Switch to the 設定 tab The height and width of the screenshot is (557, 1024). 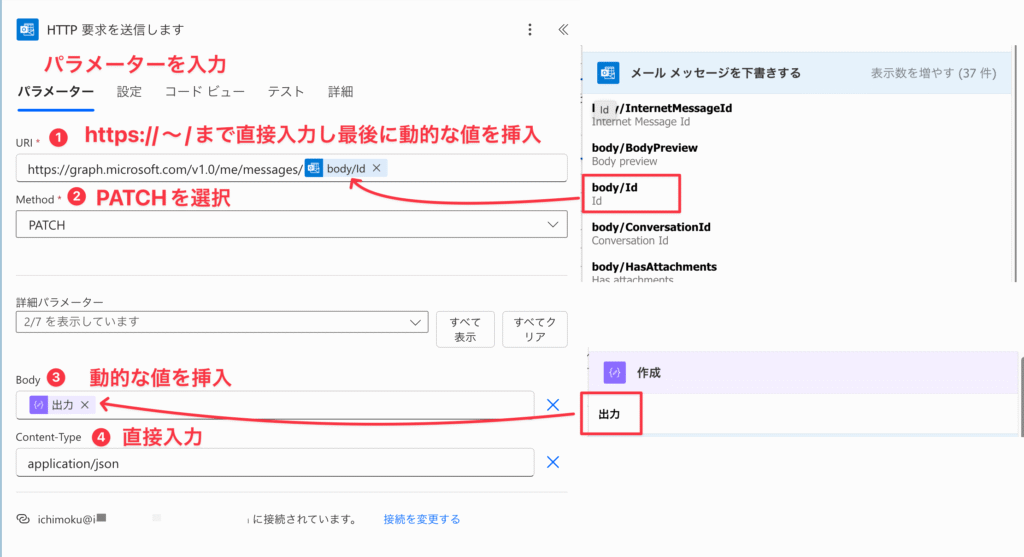(129, 92)
